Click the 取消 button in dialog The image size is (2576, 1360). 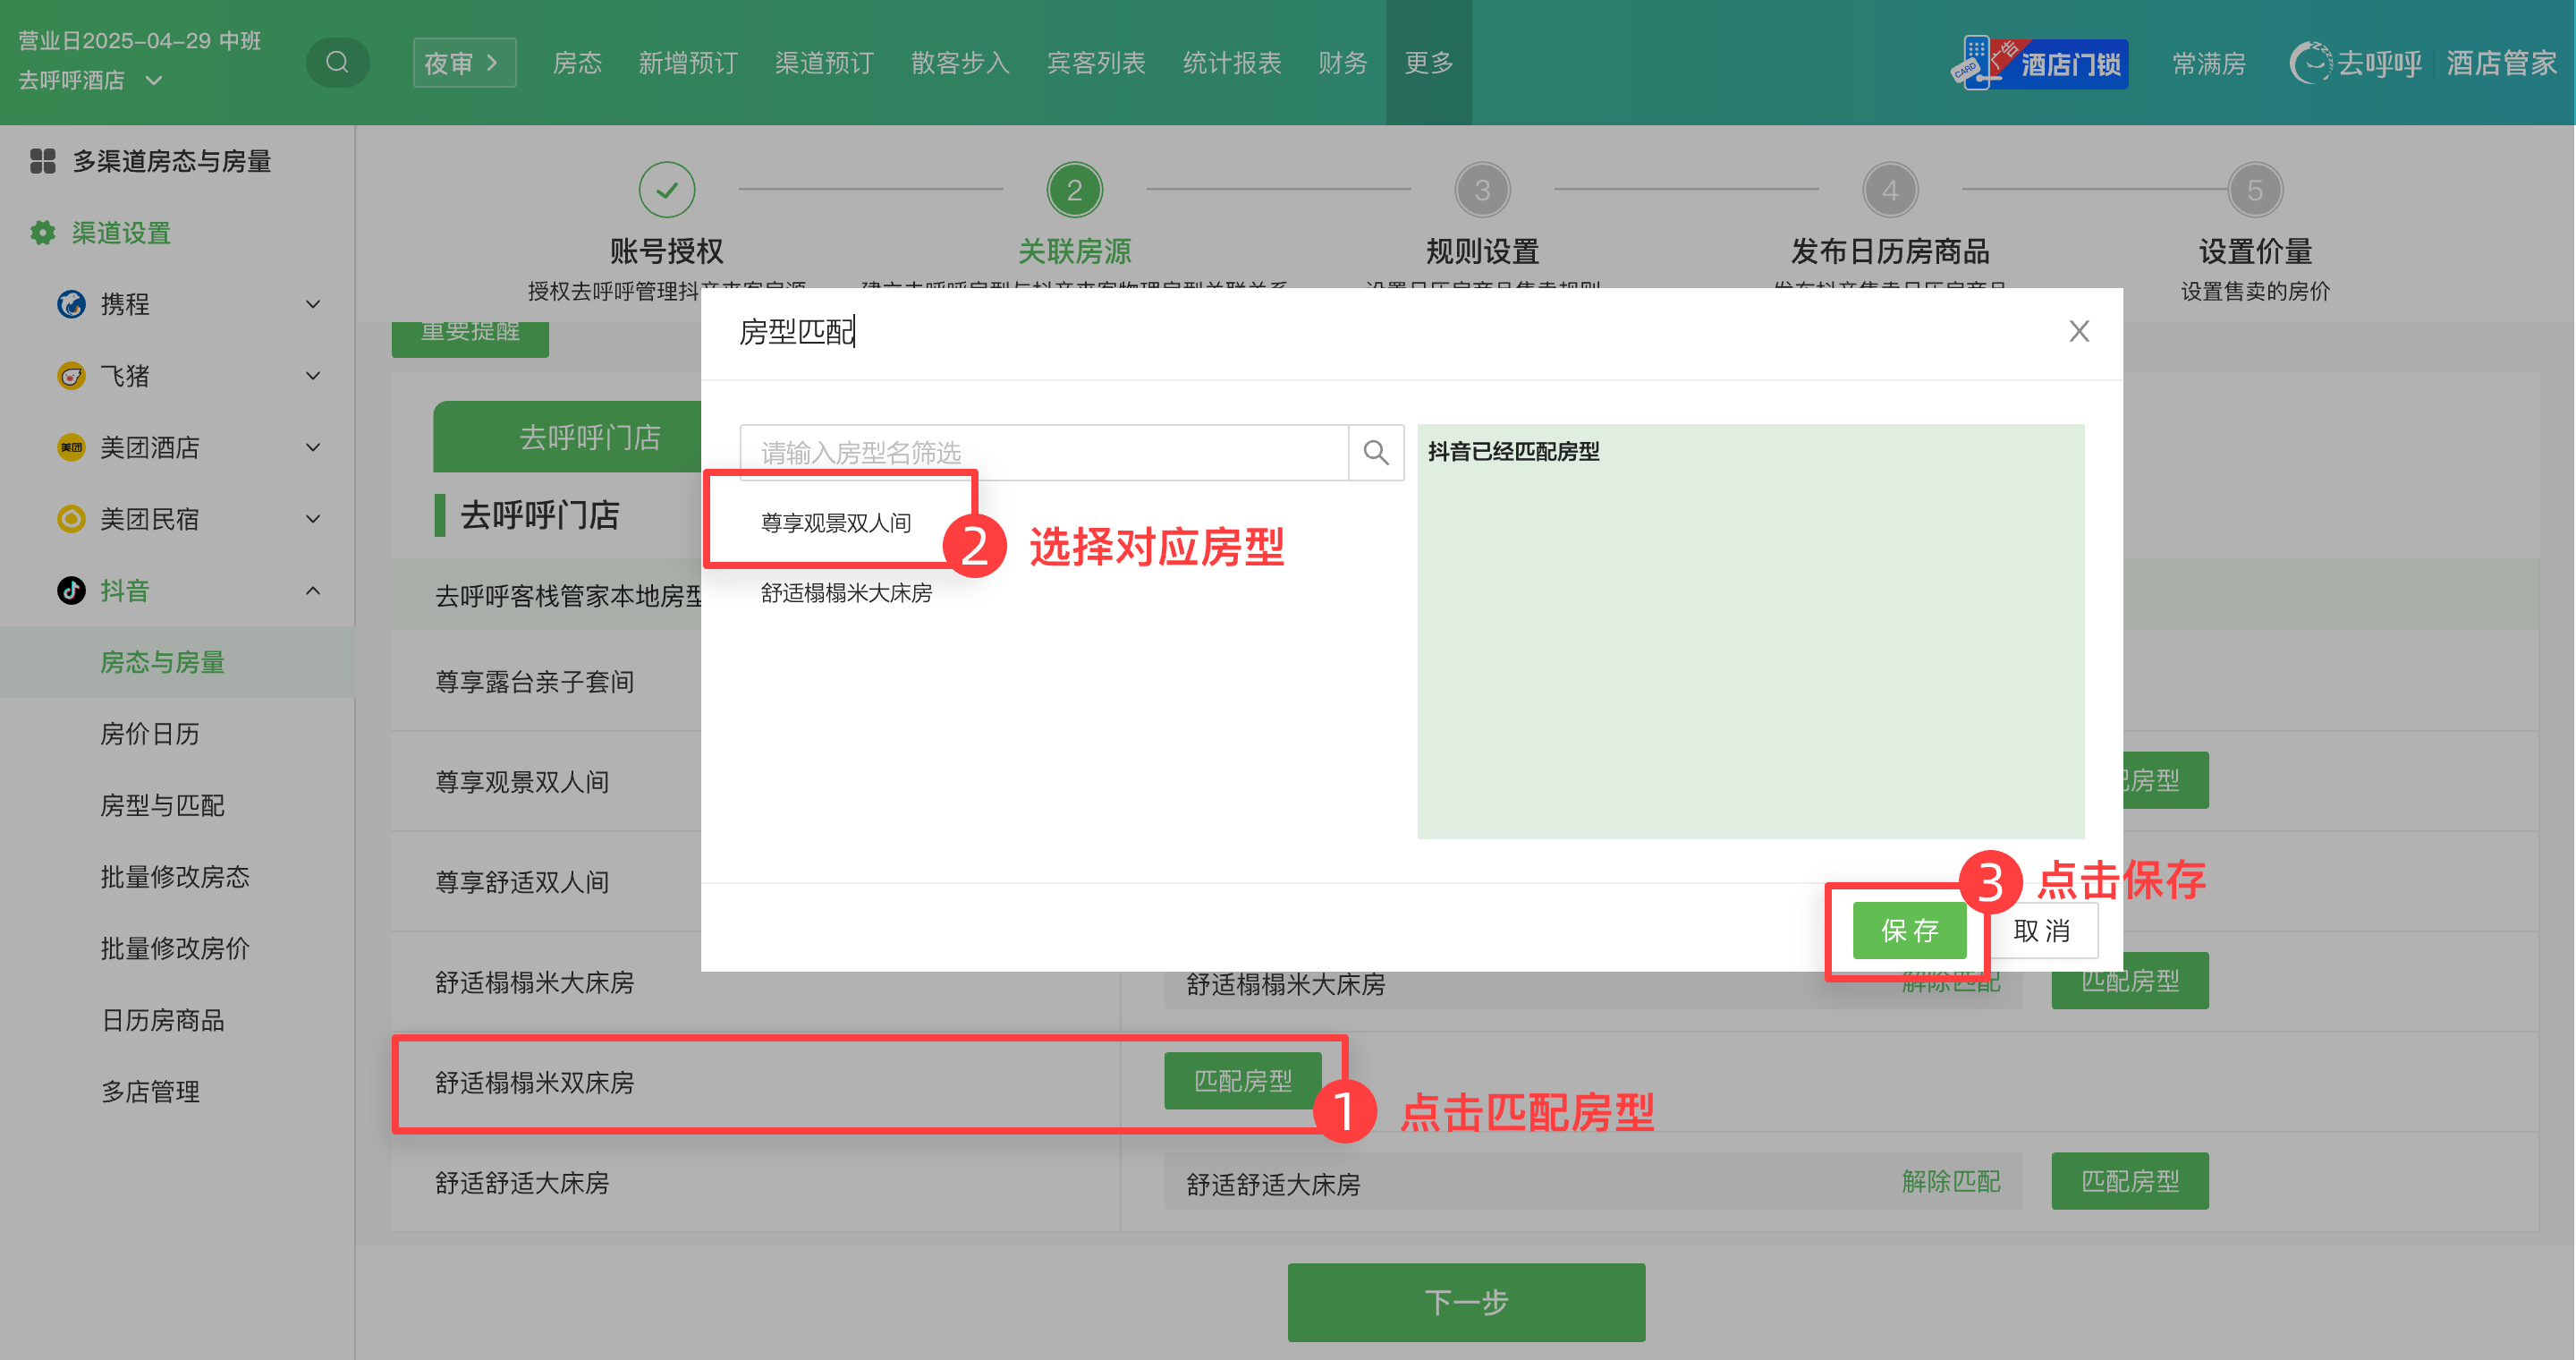[2041, 931]
